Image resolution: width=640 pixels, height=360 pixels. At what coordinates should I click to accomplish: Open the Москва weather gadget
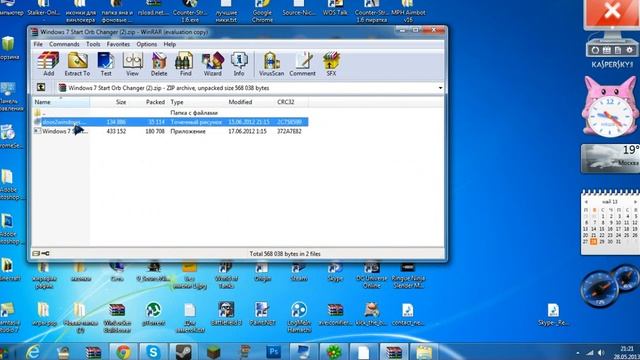coord(610,158)
